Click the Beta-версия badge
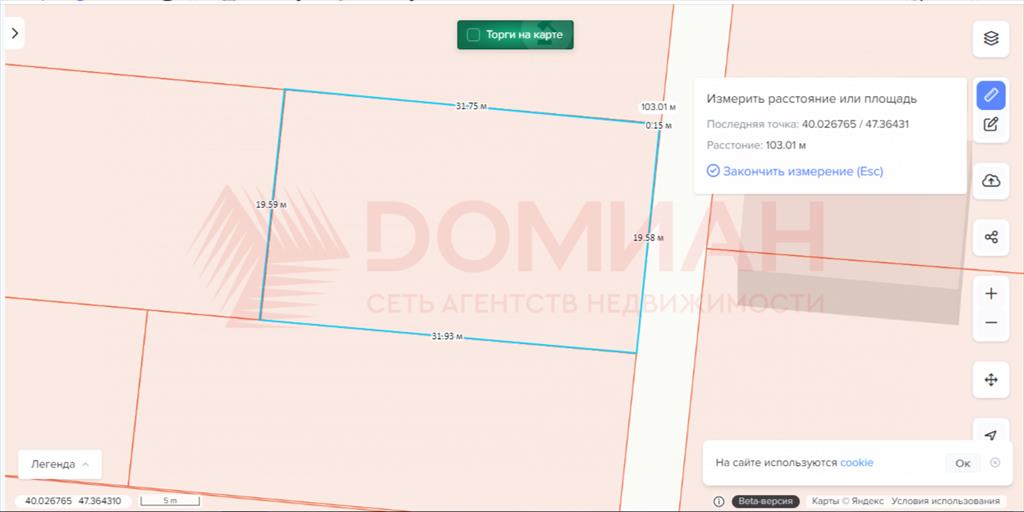1024x512 pixels. tap(766, 501)
